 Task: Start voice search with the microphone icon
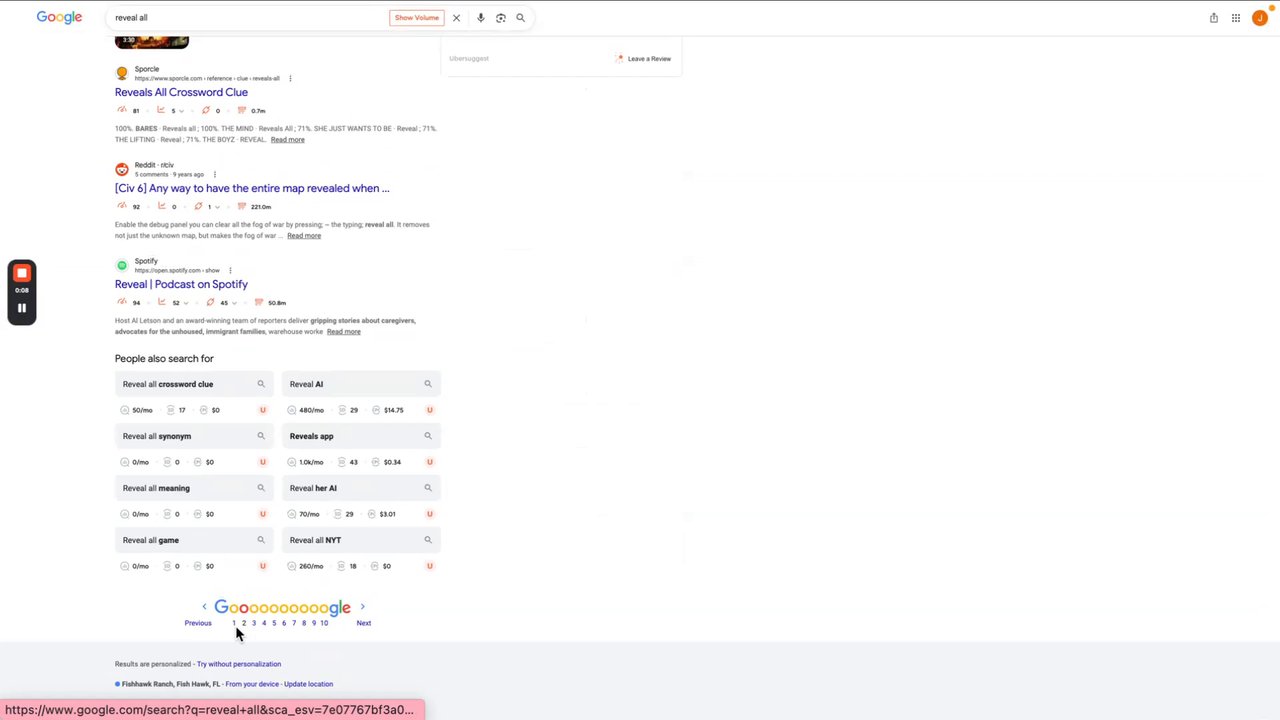click(481, 18)
